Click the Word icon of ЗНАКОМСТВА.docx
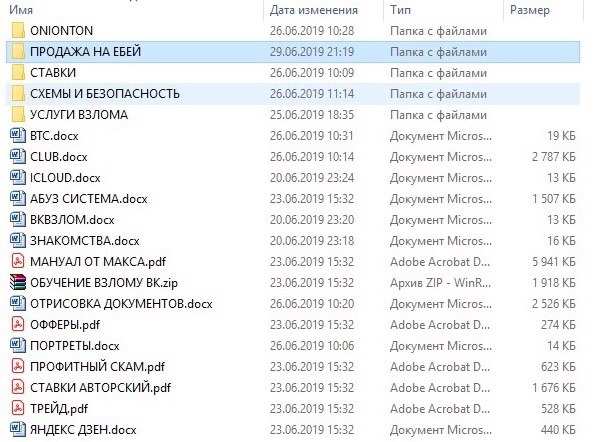 tap(18, 240)
